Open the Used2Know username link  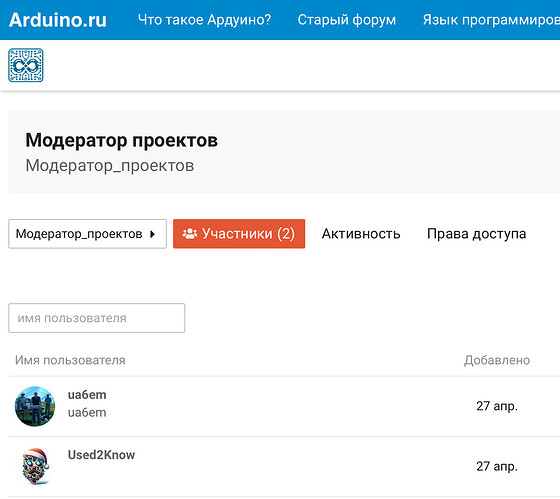coord(101,455)
